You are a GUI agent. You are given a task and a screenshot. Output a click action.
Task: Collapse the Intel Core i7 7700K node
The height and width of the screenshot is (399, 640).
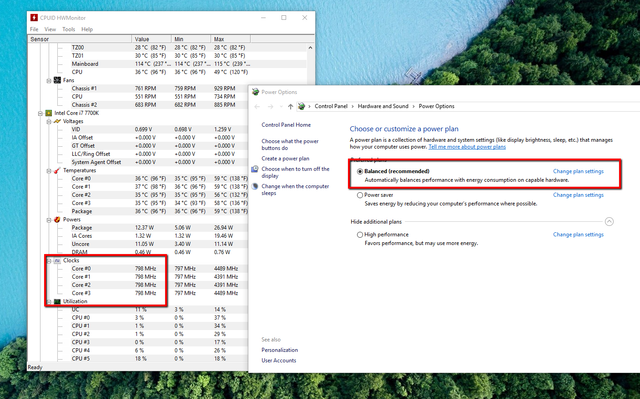pos(40,113)
